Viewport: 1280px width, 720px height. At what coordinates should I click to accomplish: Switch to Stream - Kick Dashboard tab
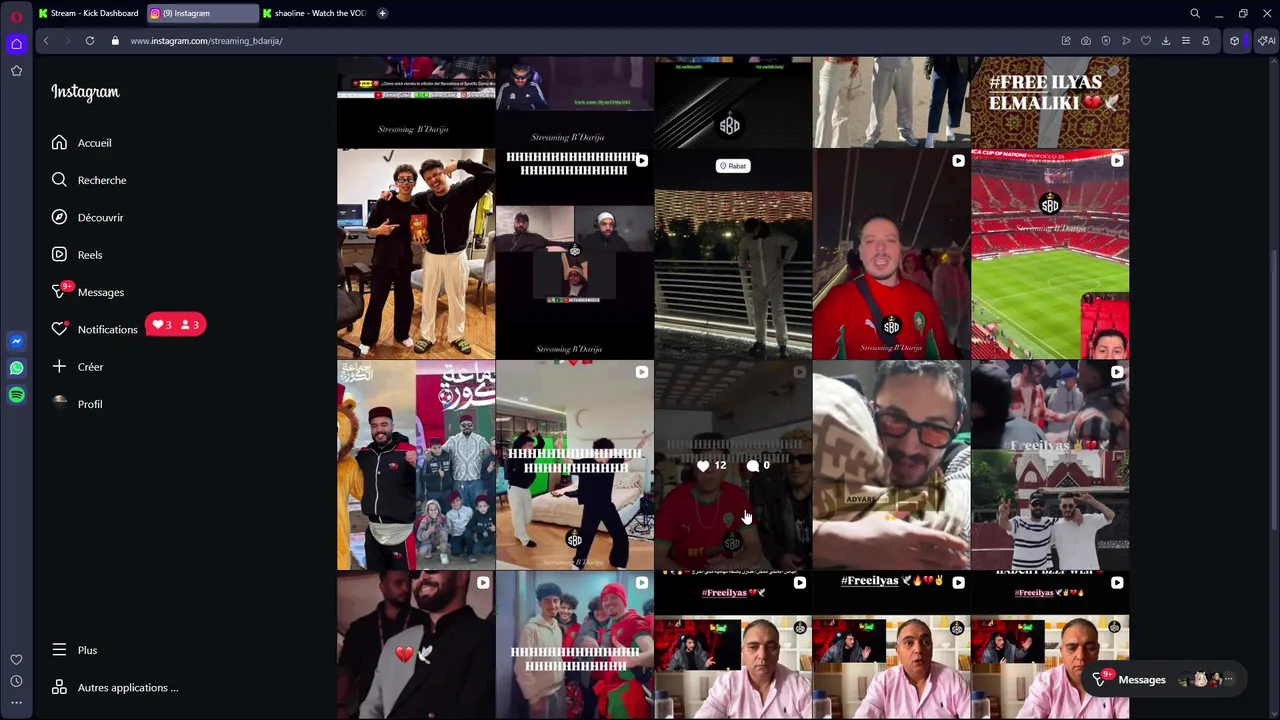pyautogui.click(x=88, y=13)
